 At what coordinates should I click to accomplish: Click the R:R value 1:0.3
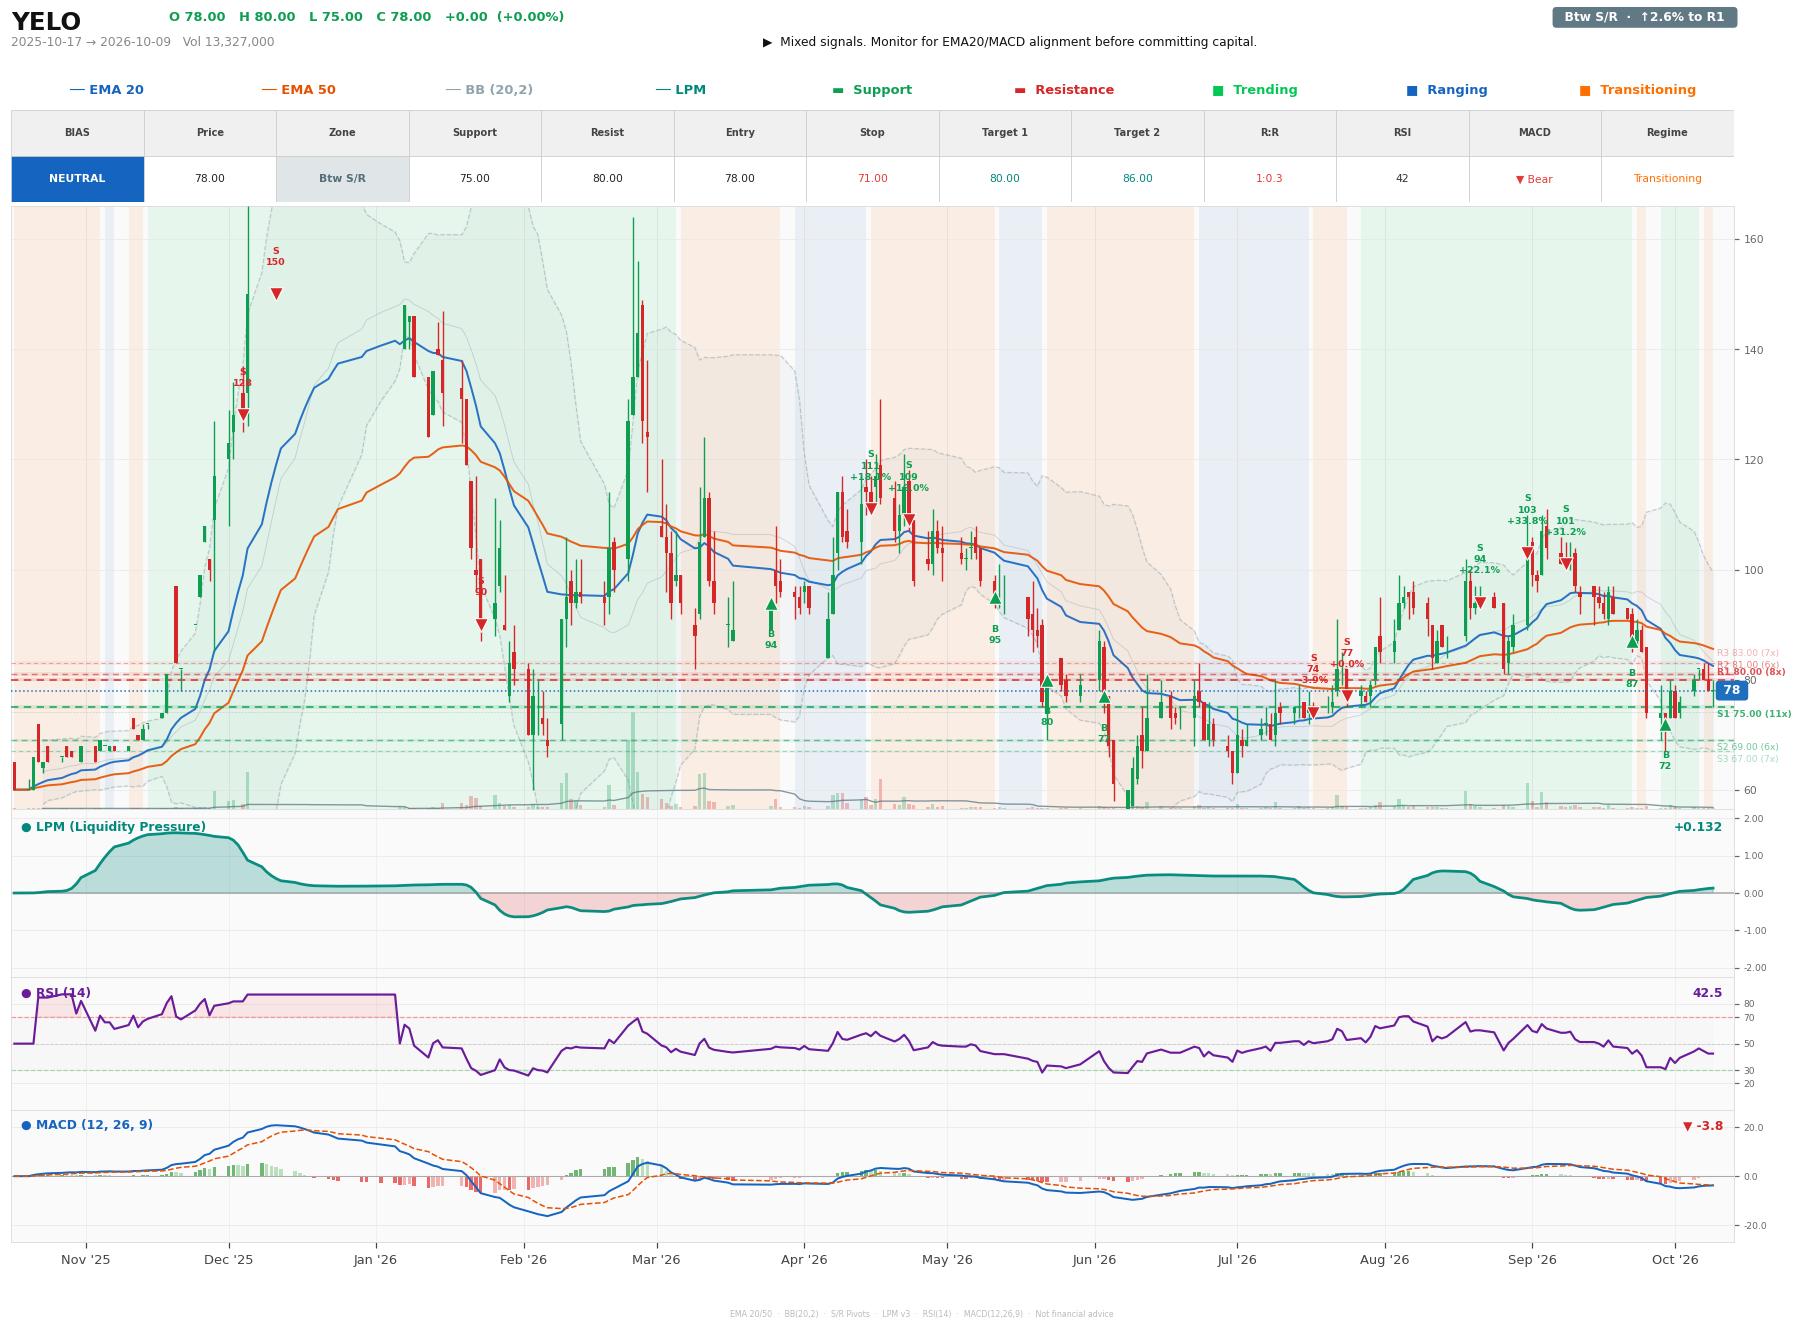[x=1270, y=179]
